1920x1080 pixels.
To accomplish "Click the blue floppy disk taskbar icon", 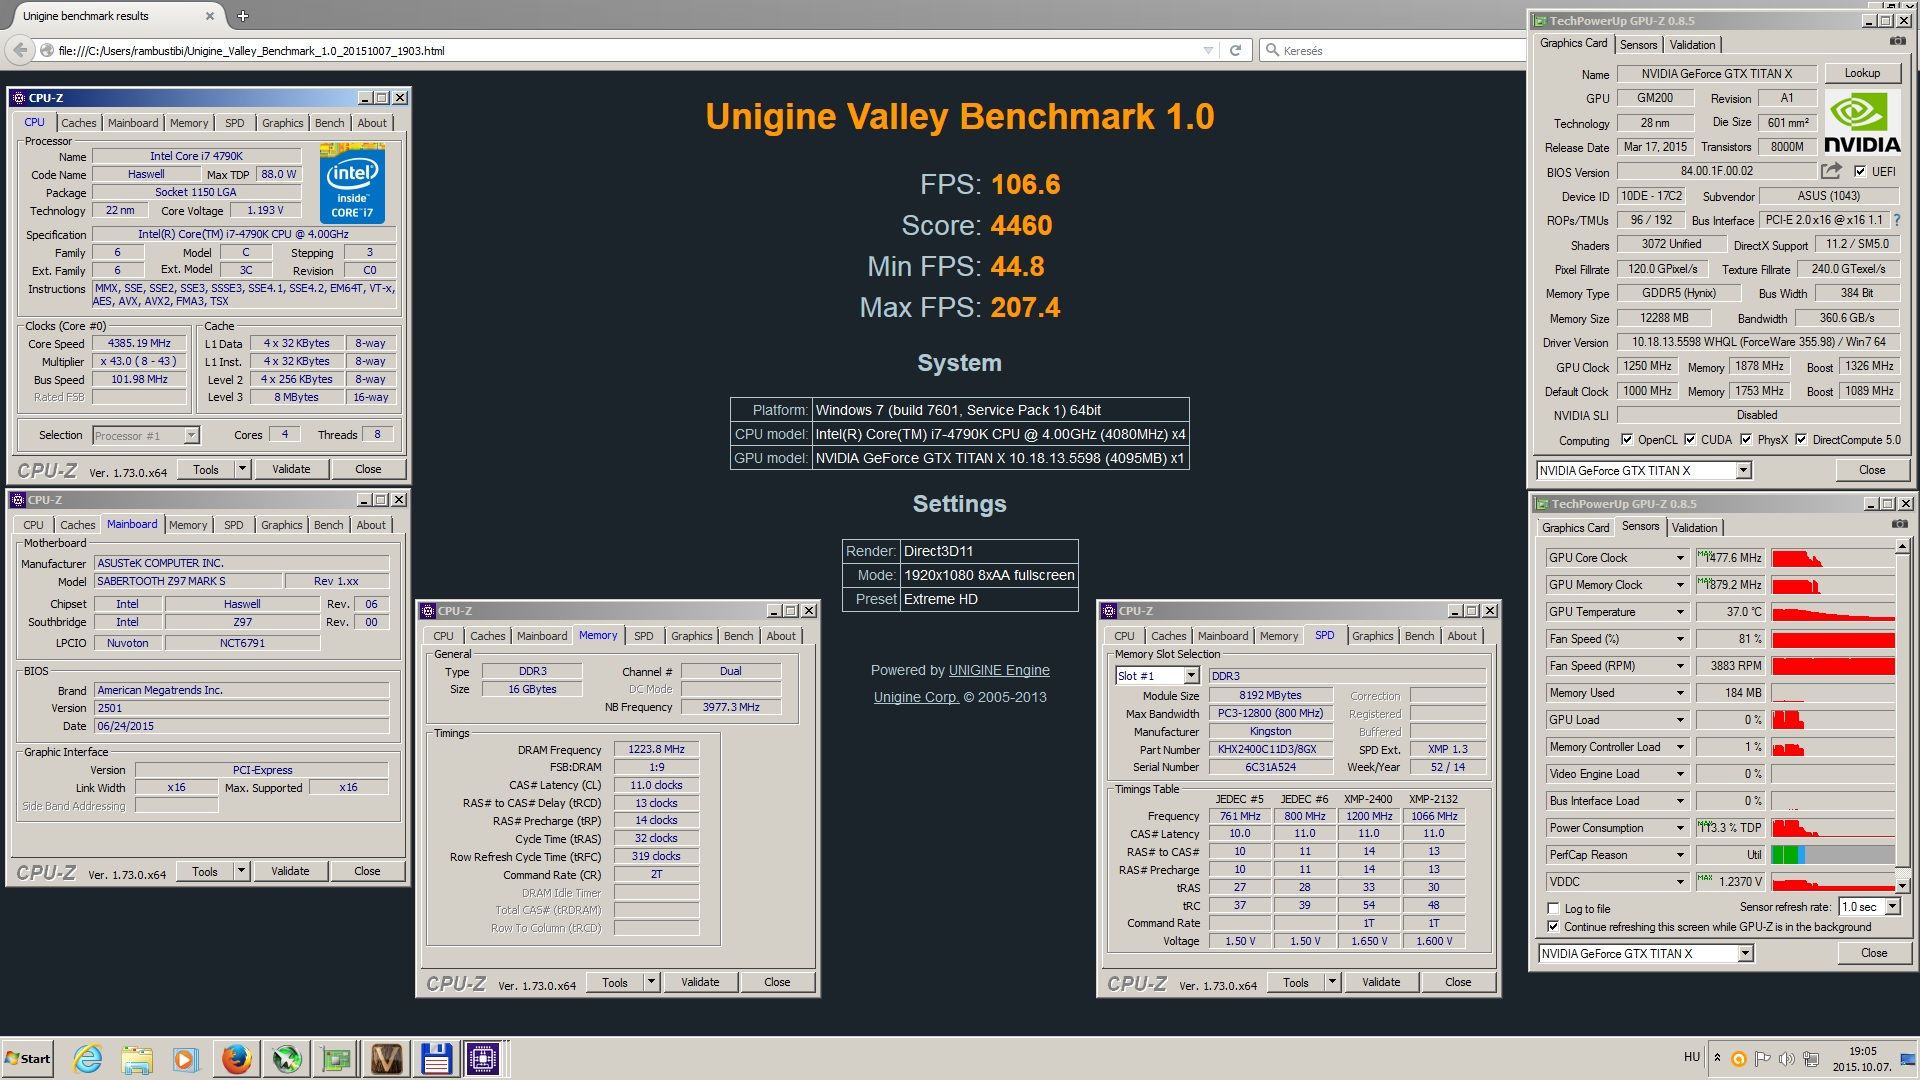I will click(x=435, y=1058).
